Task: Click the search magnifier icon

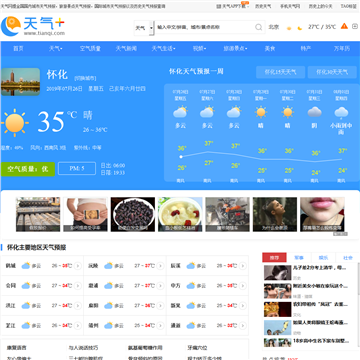Action: click(259, 27)
